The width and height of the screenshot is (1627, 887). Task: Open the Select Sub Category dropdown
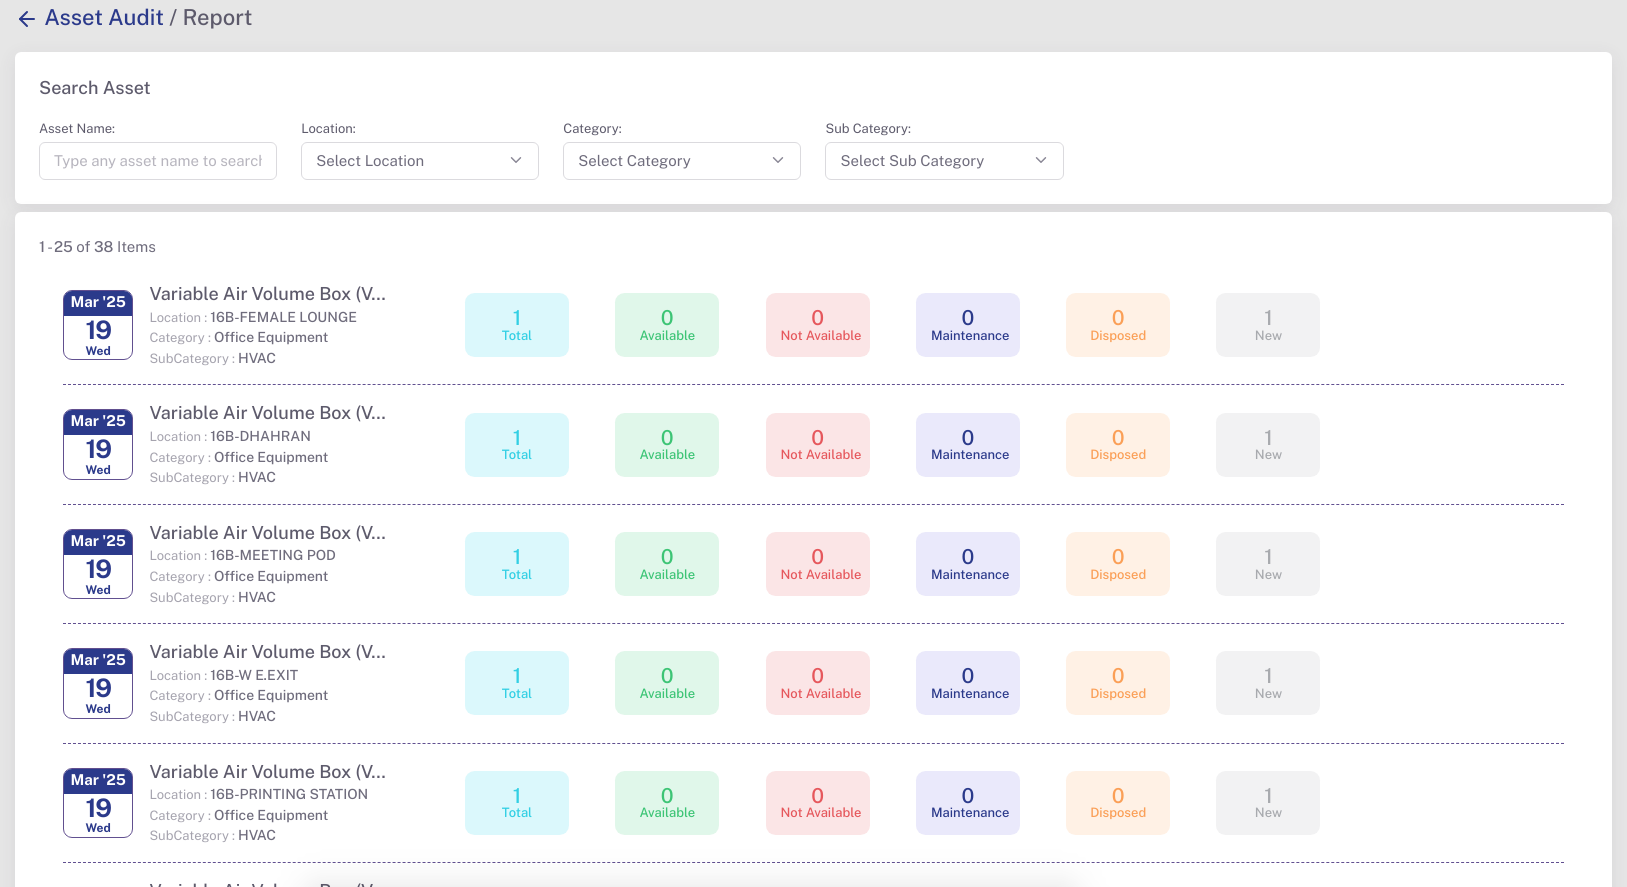943,161
